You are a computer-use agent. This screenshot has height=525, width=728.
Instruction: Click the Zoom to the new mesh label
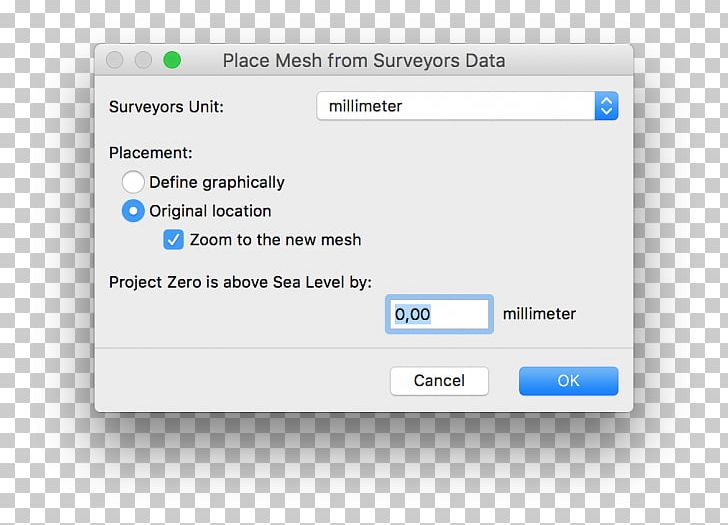pyautogui.click(x=275, y=240)
